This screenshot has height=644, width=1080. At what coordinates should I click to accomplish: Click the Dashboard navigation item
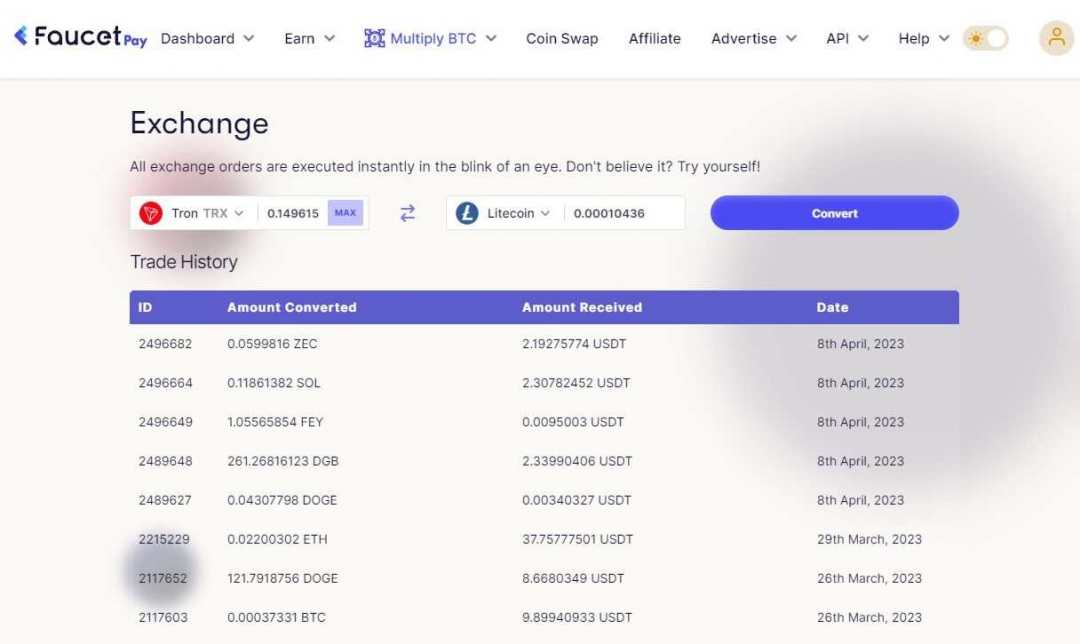click(x=199, y=38)
